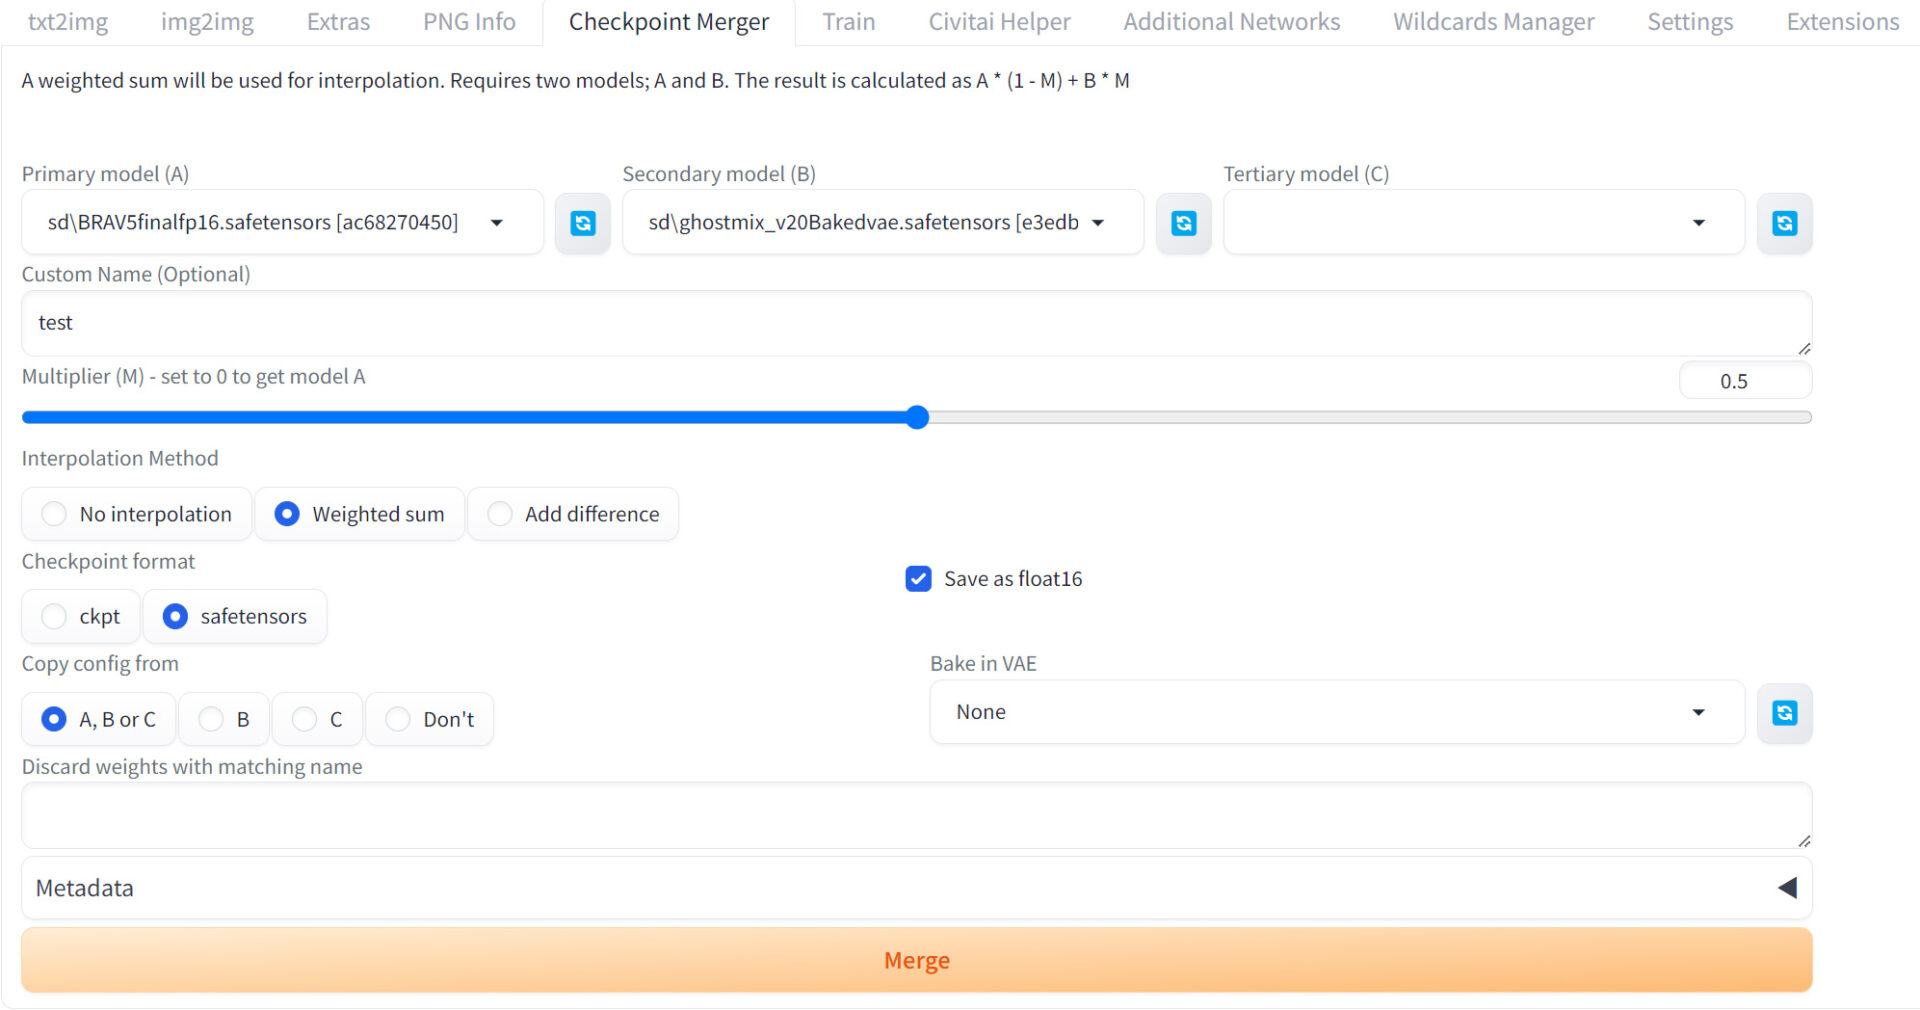Refresh the Secondary model (B) list
Screen dimensions: 1920x1010
point(1184,222)
